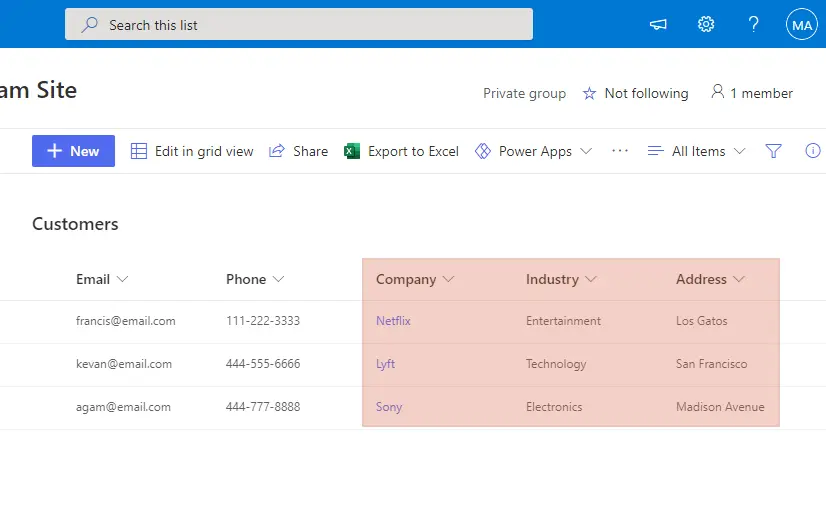Click the San Francisco address cell

tap(711, 364)
